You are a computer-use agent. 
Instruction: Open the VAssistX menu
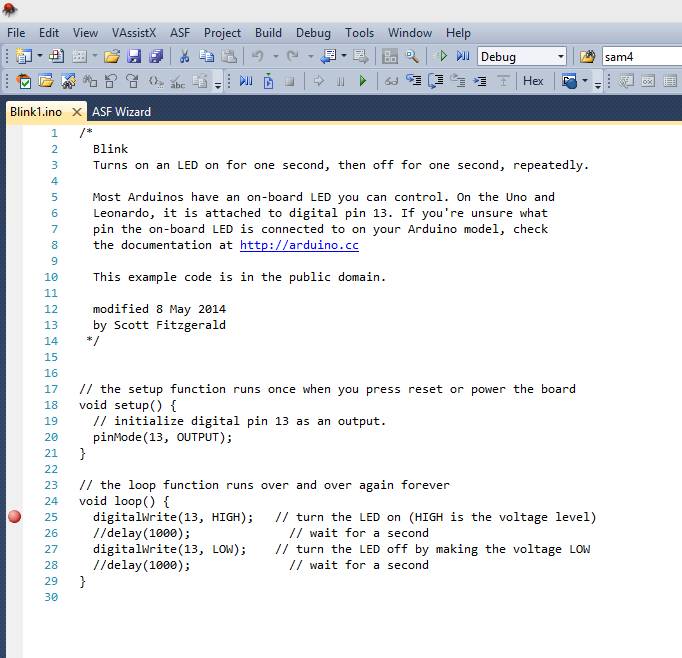(134, 33)
